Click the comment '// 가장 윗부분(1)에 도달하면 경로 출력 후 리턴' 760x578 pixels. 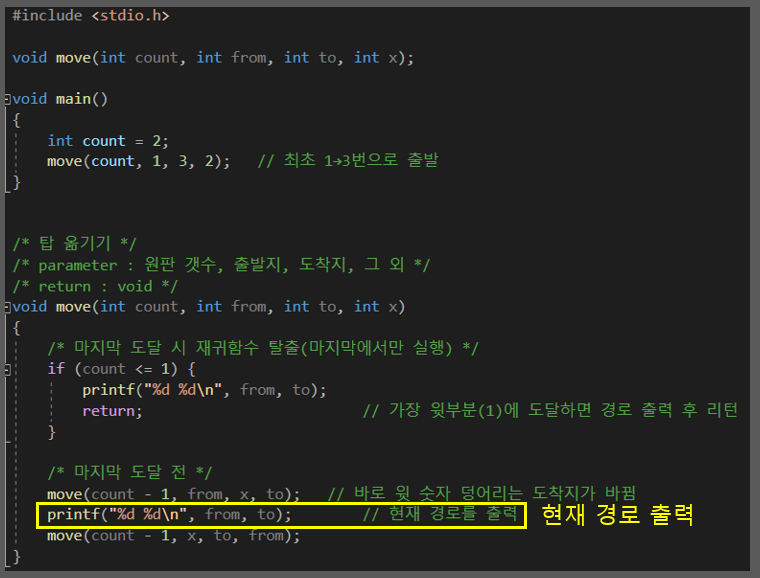(x=550, y=410)
